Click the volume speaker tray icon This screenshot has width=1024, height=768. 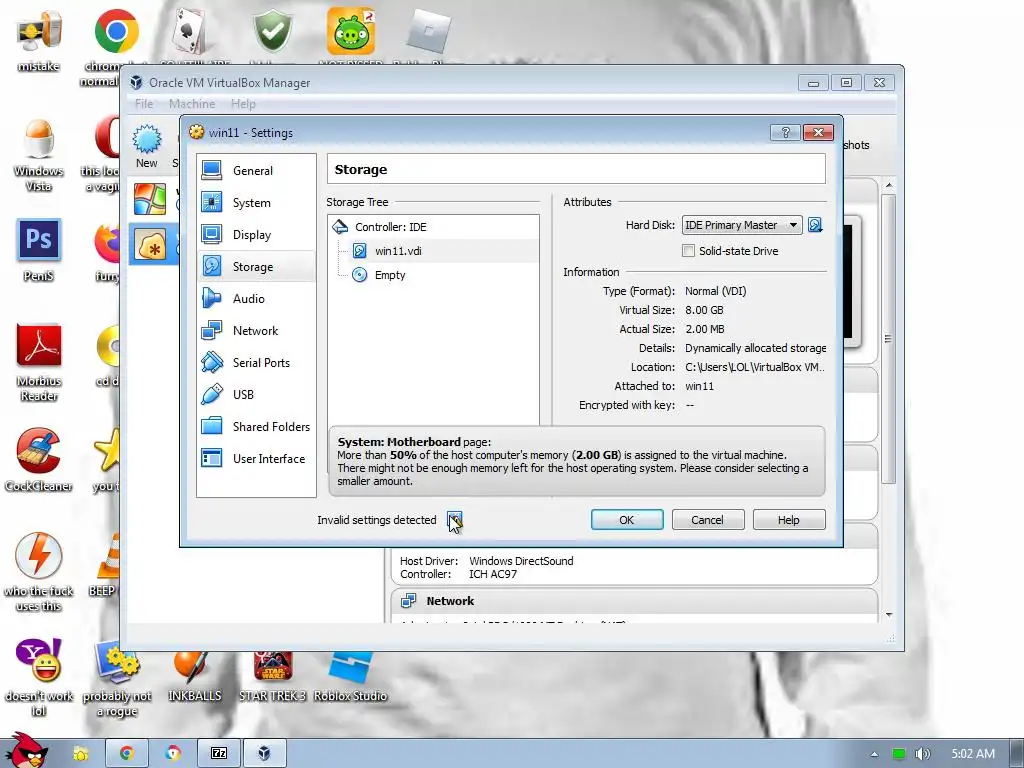click(x=922, y=754)
